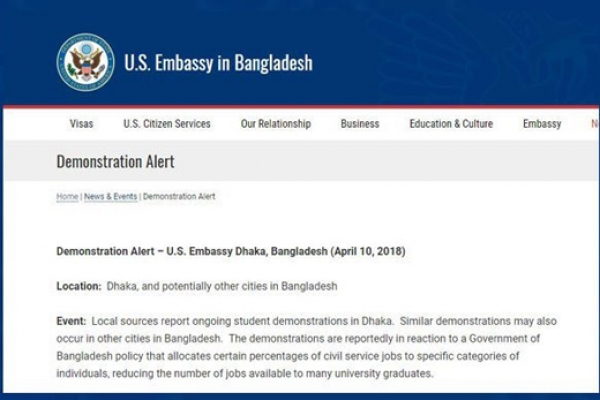Click the bold article headline dated April 10, 2018
This screenshot has width=600, height=400.
(231, 250)
